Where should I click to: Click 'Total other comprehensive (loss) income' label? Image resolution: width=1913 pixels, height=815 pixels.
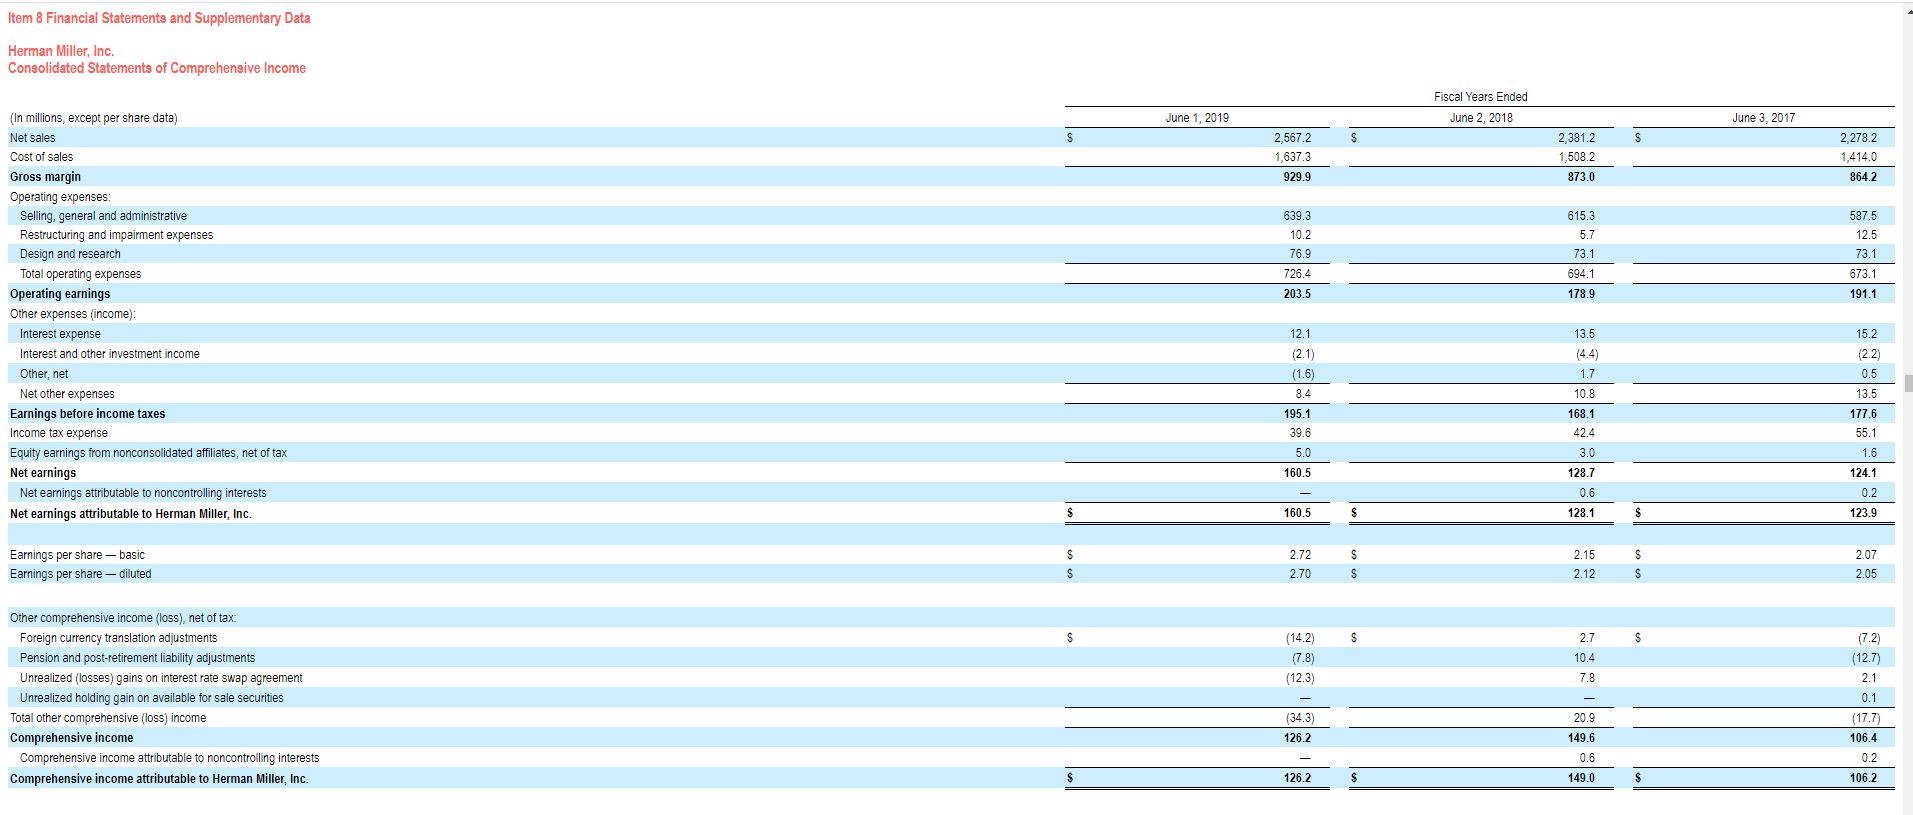[108, 718]
